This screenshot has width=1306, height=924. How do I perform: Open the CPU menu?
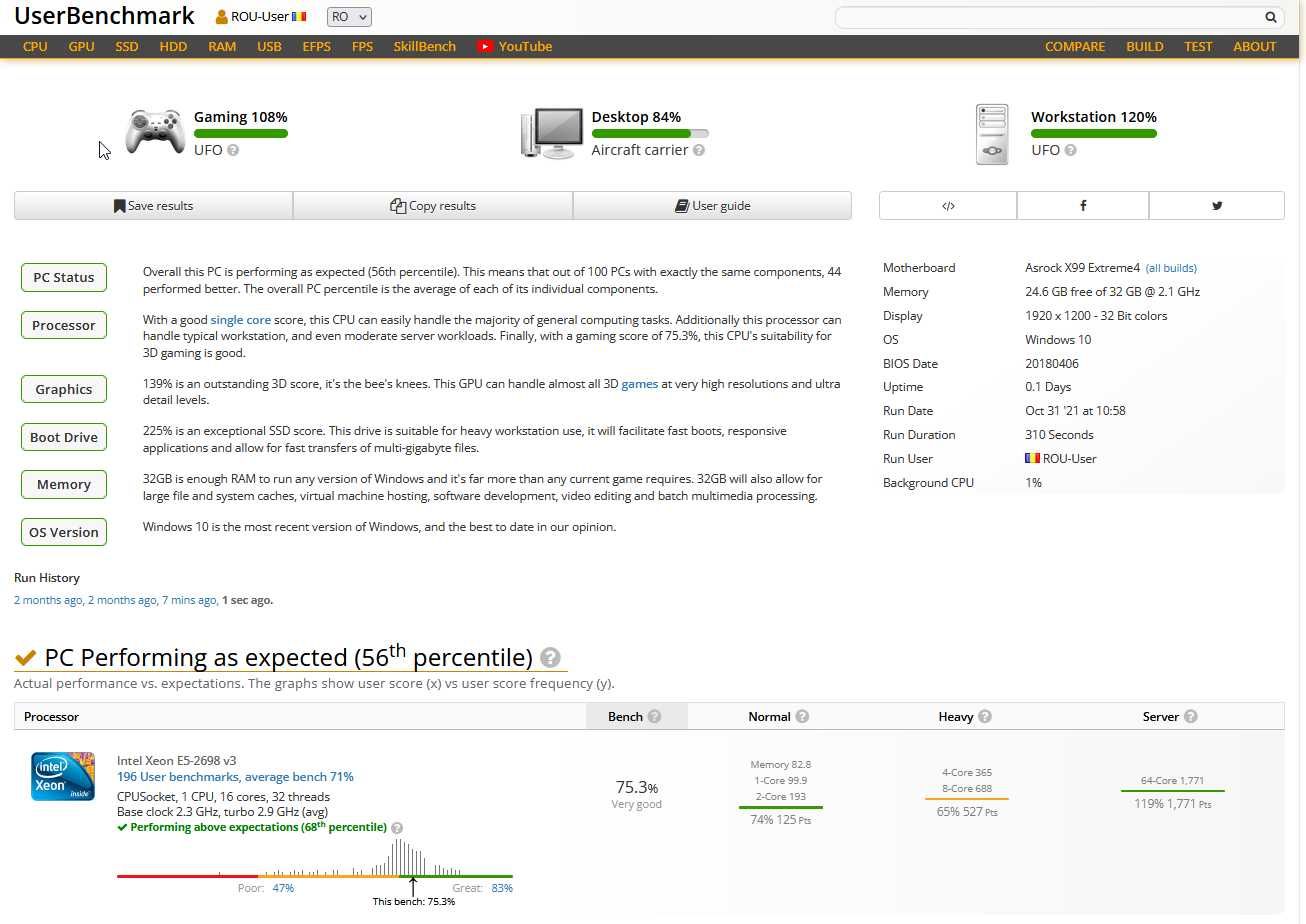(x=35, y=46)
